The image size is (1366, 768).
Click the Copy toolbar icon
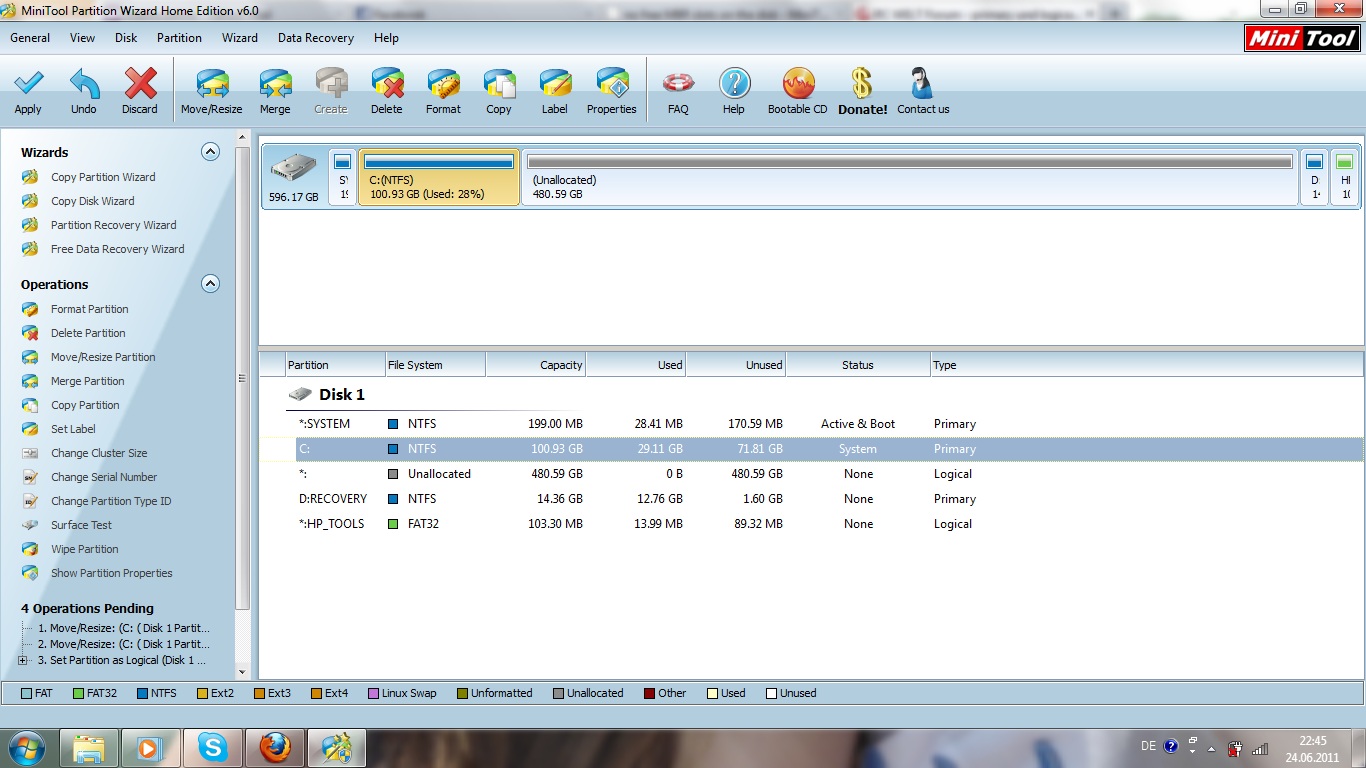click(x=499, y=83)
